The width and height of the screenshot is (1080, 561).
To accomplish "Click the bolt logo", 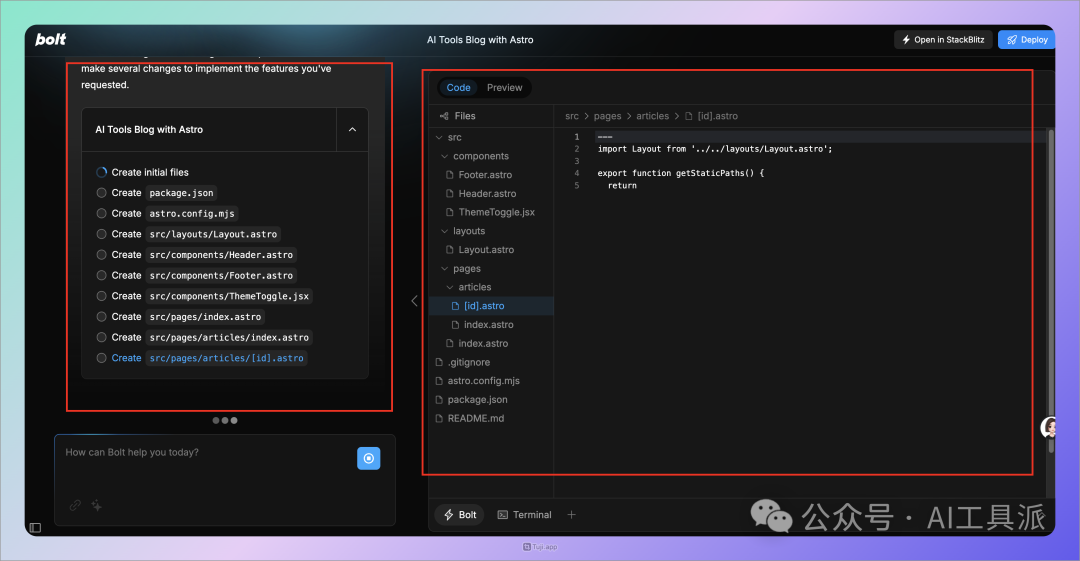I will tap(50, 39).
